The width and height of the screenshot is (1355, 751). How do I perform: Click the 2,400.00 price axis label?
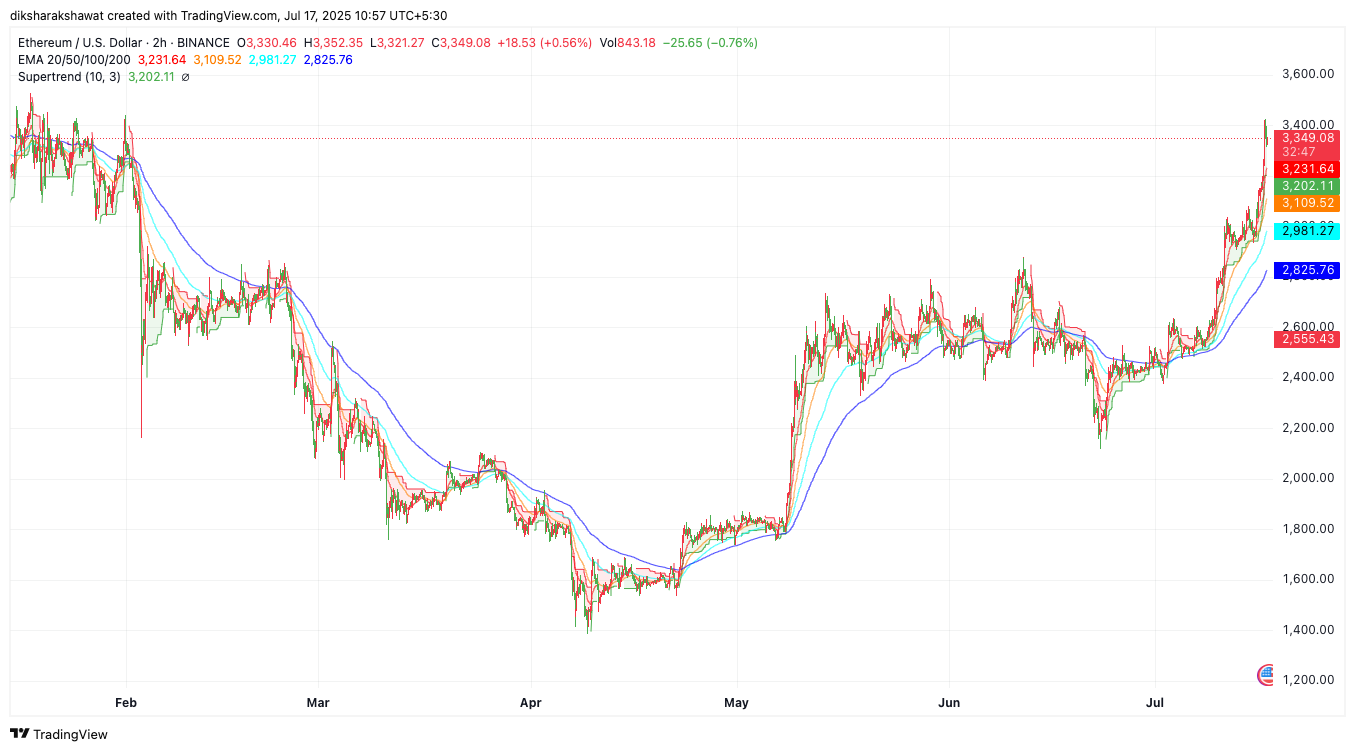coord(1308,377)
